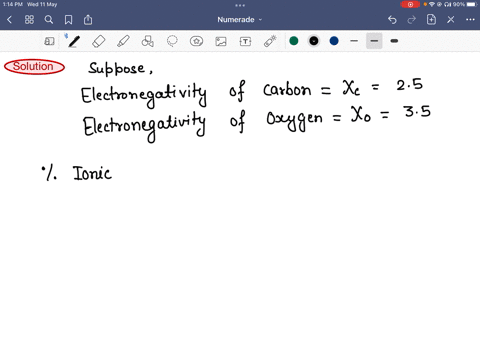Screen dimensions: 480x360
Task: Toggle the read-only zoom window tool
Action: 49,41
